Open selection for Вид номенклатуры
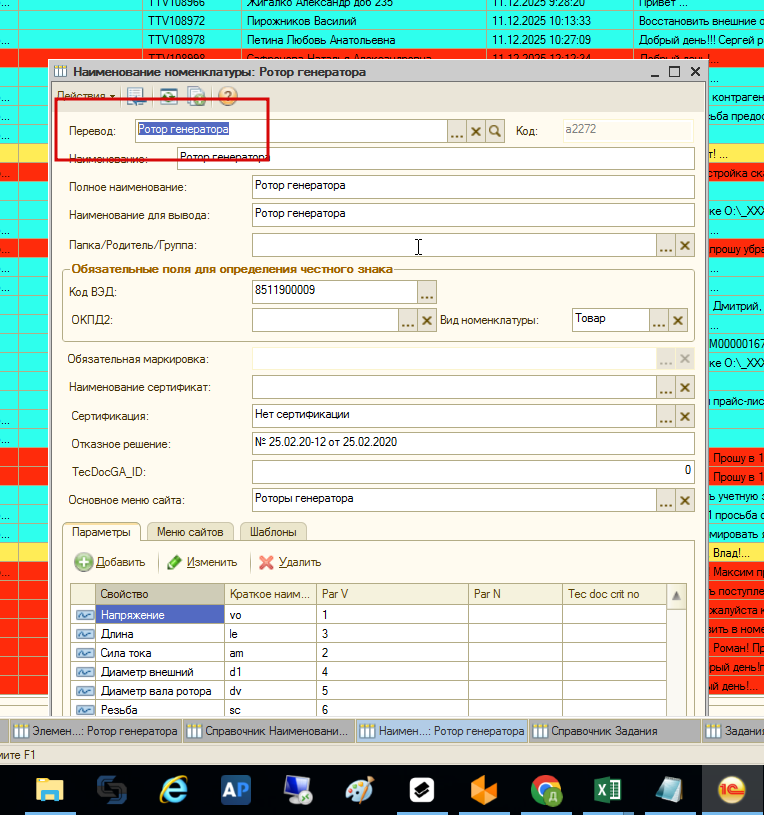Screen dimensions: 764x815 click(x=658, y=320)
